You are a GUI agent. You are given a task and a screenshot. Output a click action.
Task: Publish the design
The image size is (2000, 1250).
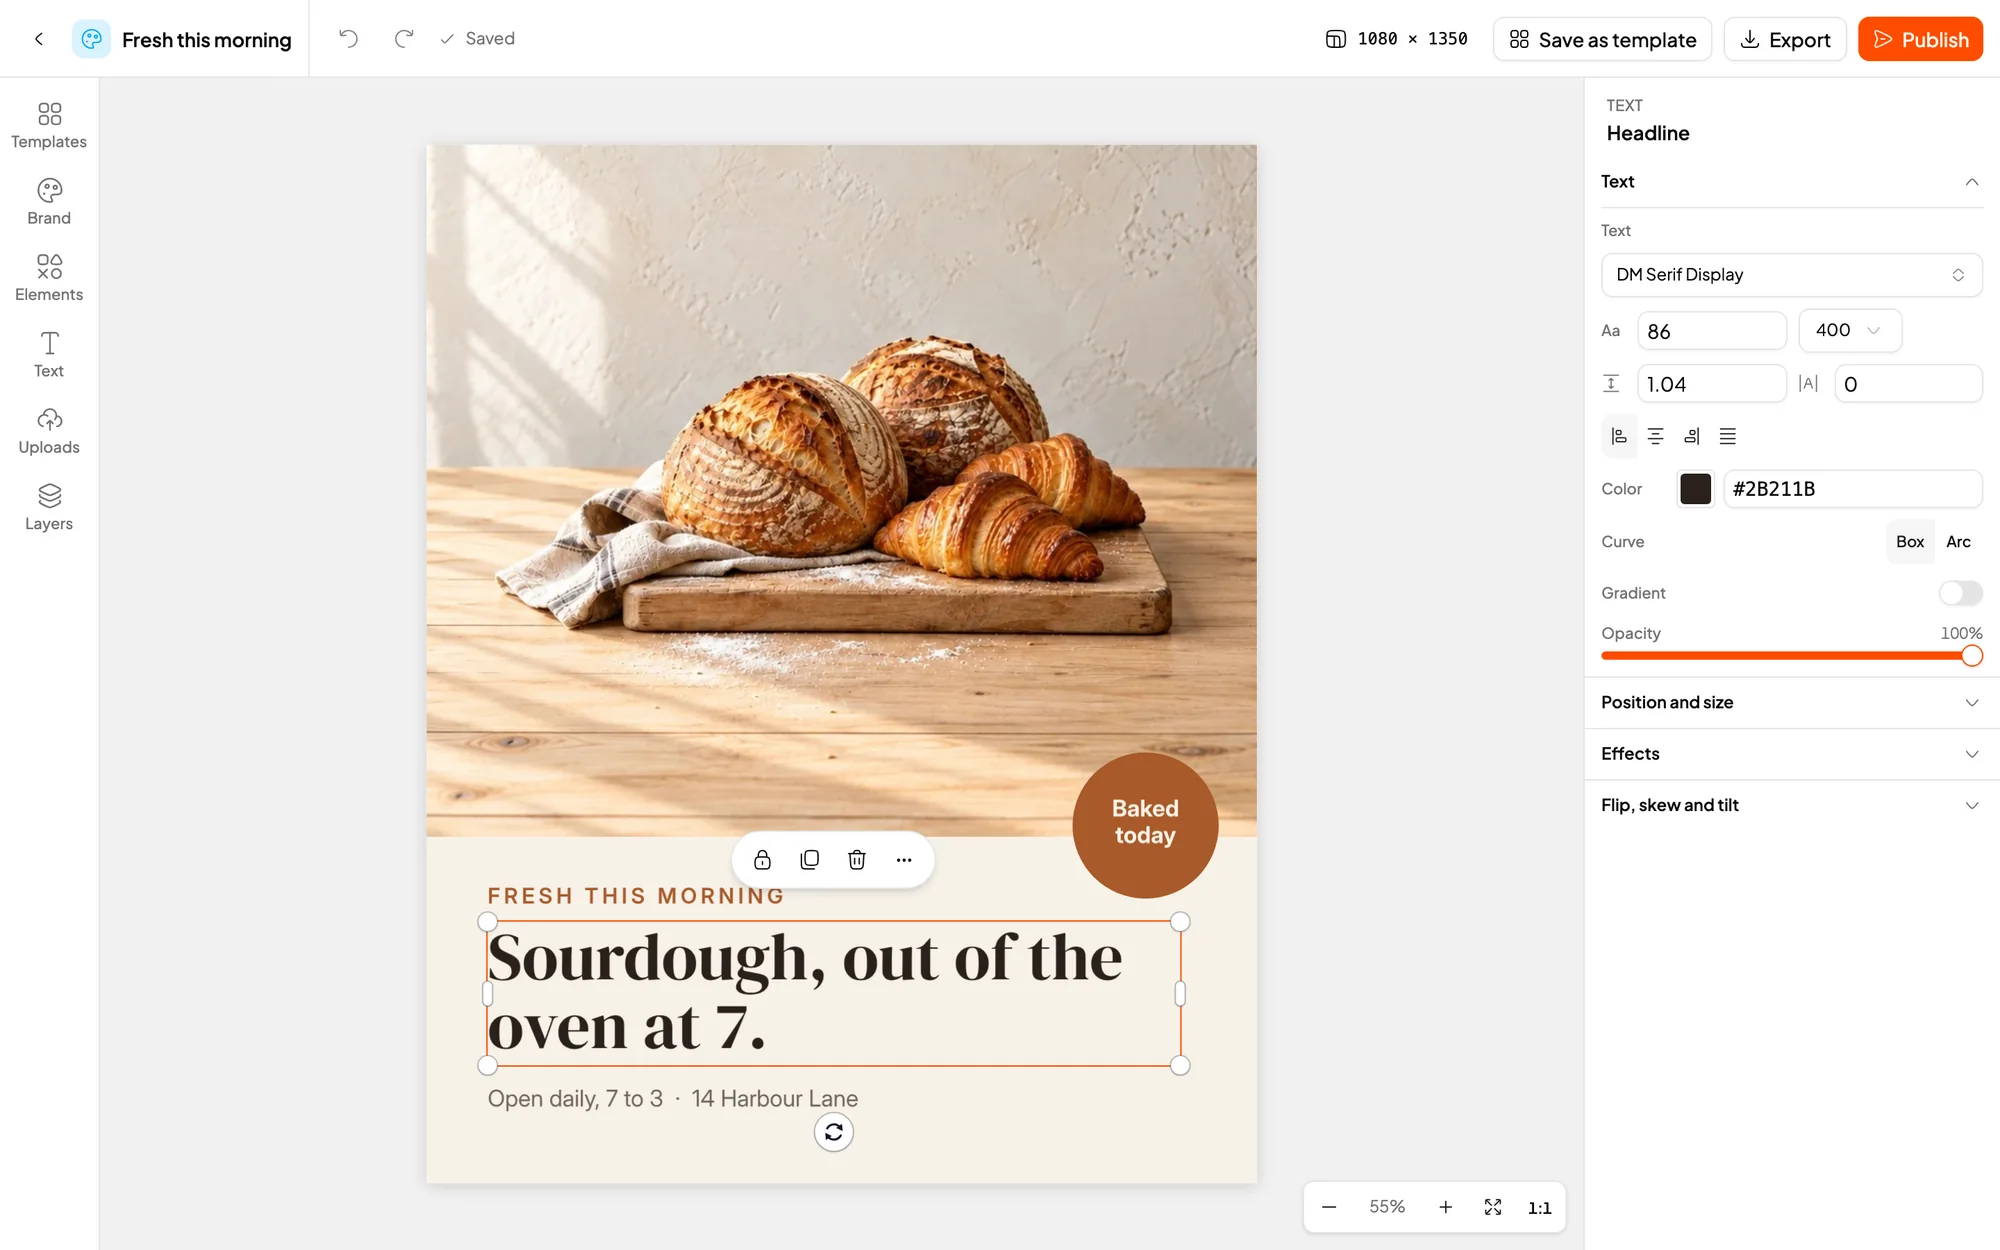(1920, 39)
